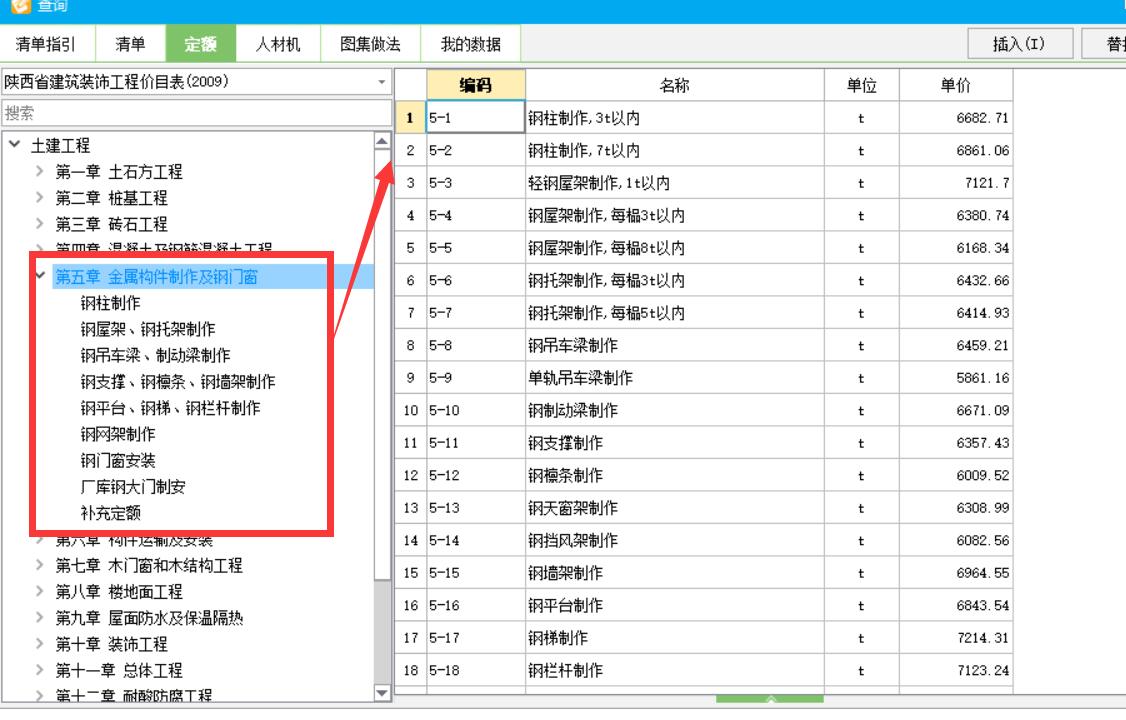Viewport: 1126px width, 720px height.
Task: Select row 钢檩条制作
Action: (704, 475)
